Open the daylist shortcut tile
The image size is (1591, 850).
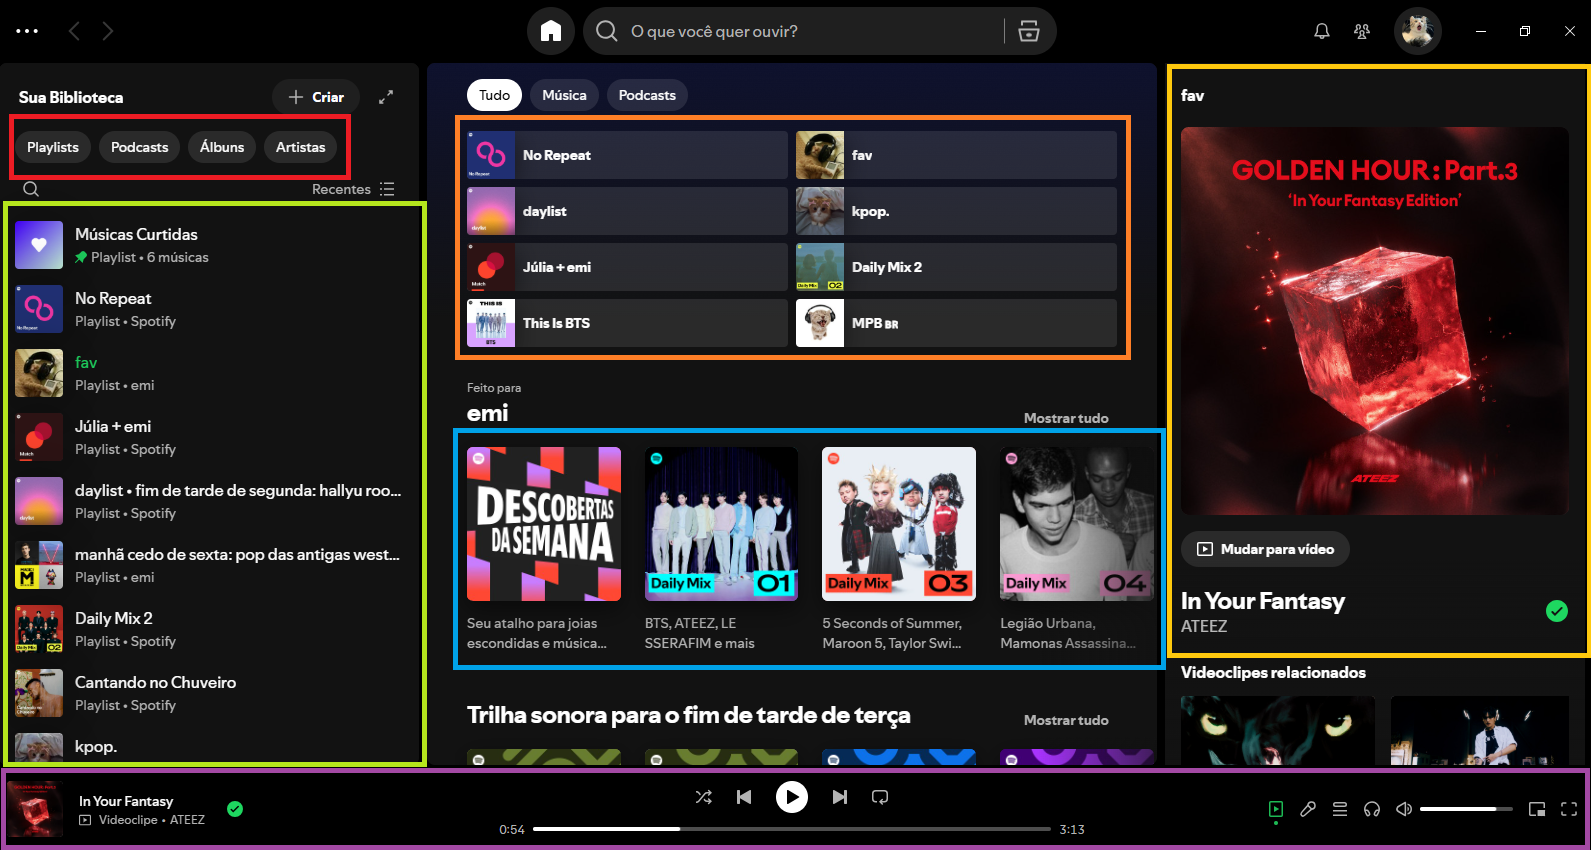[x=627, y=211]
